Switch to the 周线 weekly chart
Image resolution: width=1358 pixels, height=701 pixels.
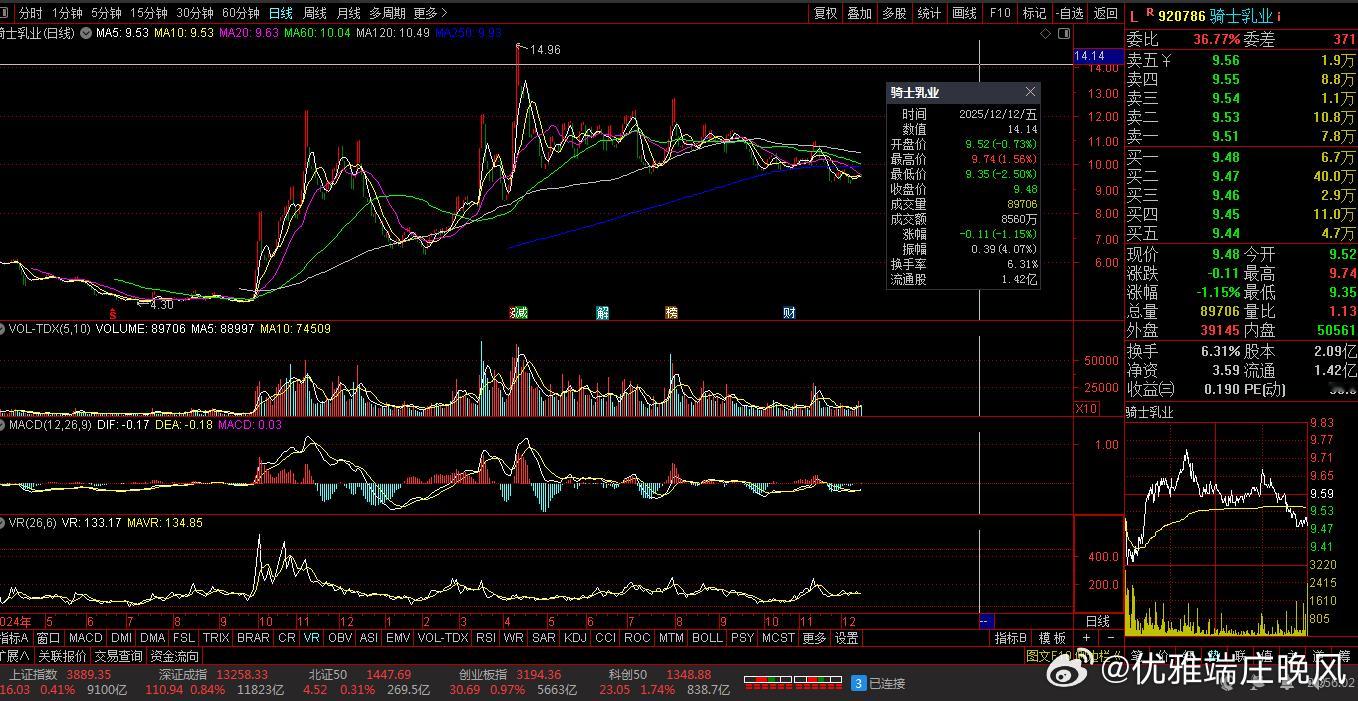(315, 13)
